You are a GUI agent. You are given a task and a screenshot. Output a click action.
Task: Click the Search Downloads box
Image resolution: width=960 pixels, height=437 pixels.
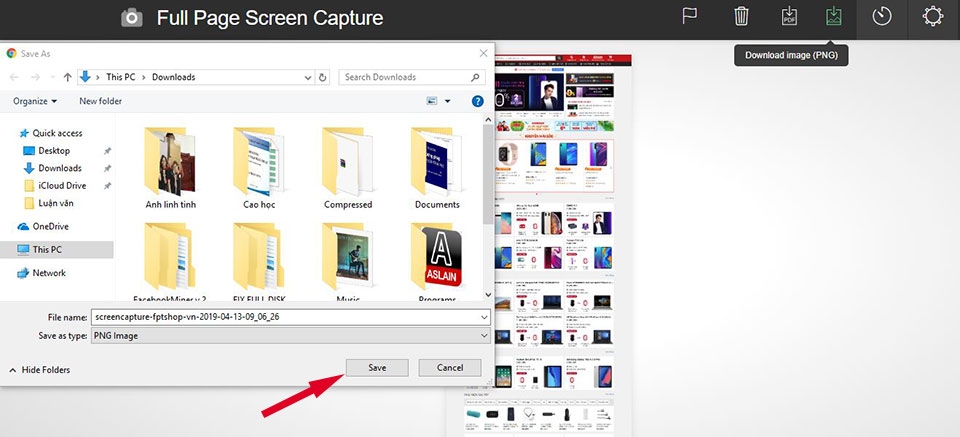coord(412,77)
